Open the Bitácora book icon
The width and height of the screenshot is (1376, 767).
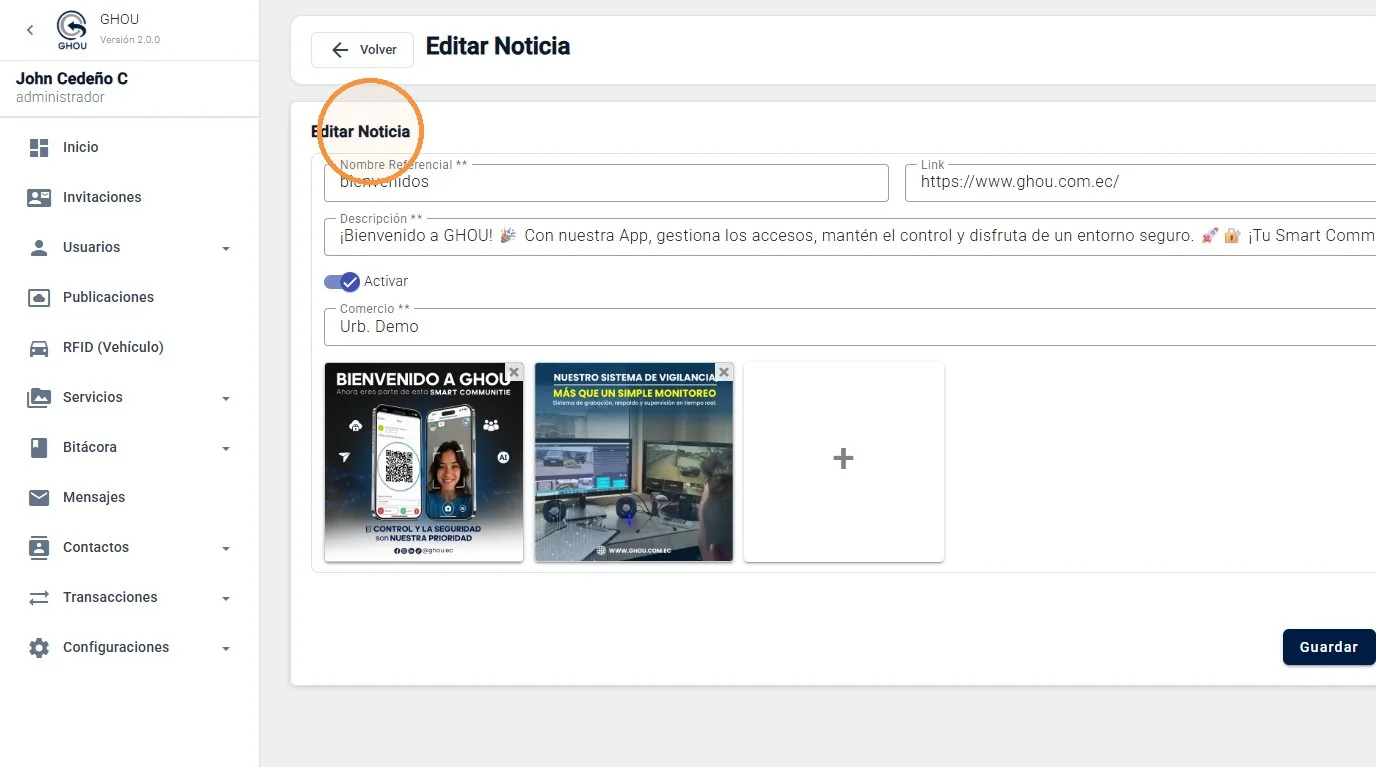pos(39,448)
